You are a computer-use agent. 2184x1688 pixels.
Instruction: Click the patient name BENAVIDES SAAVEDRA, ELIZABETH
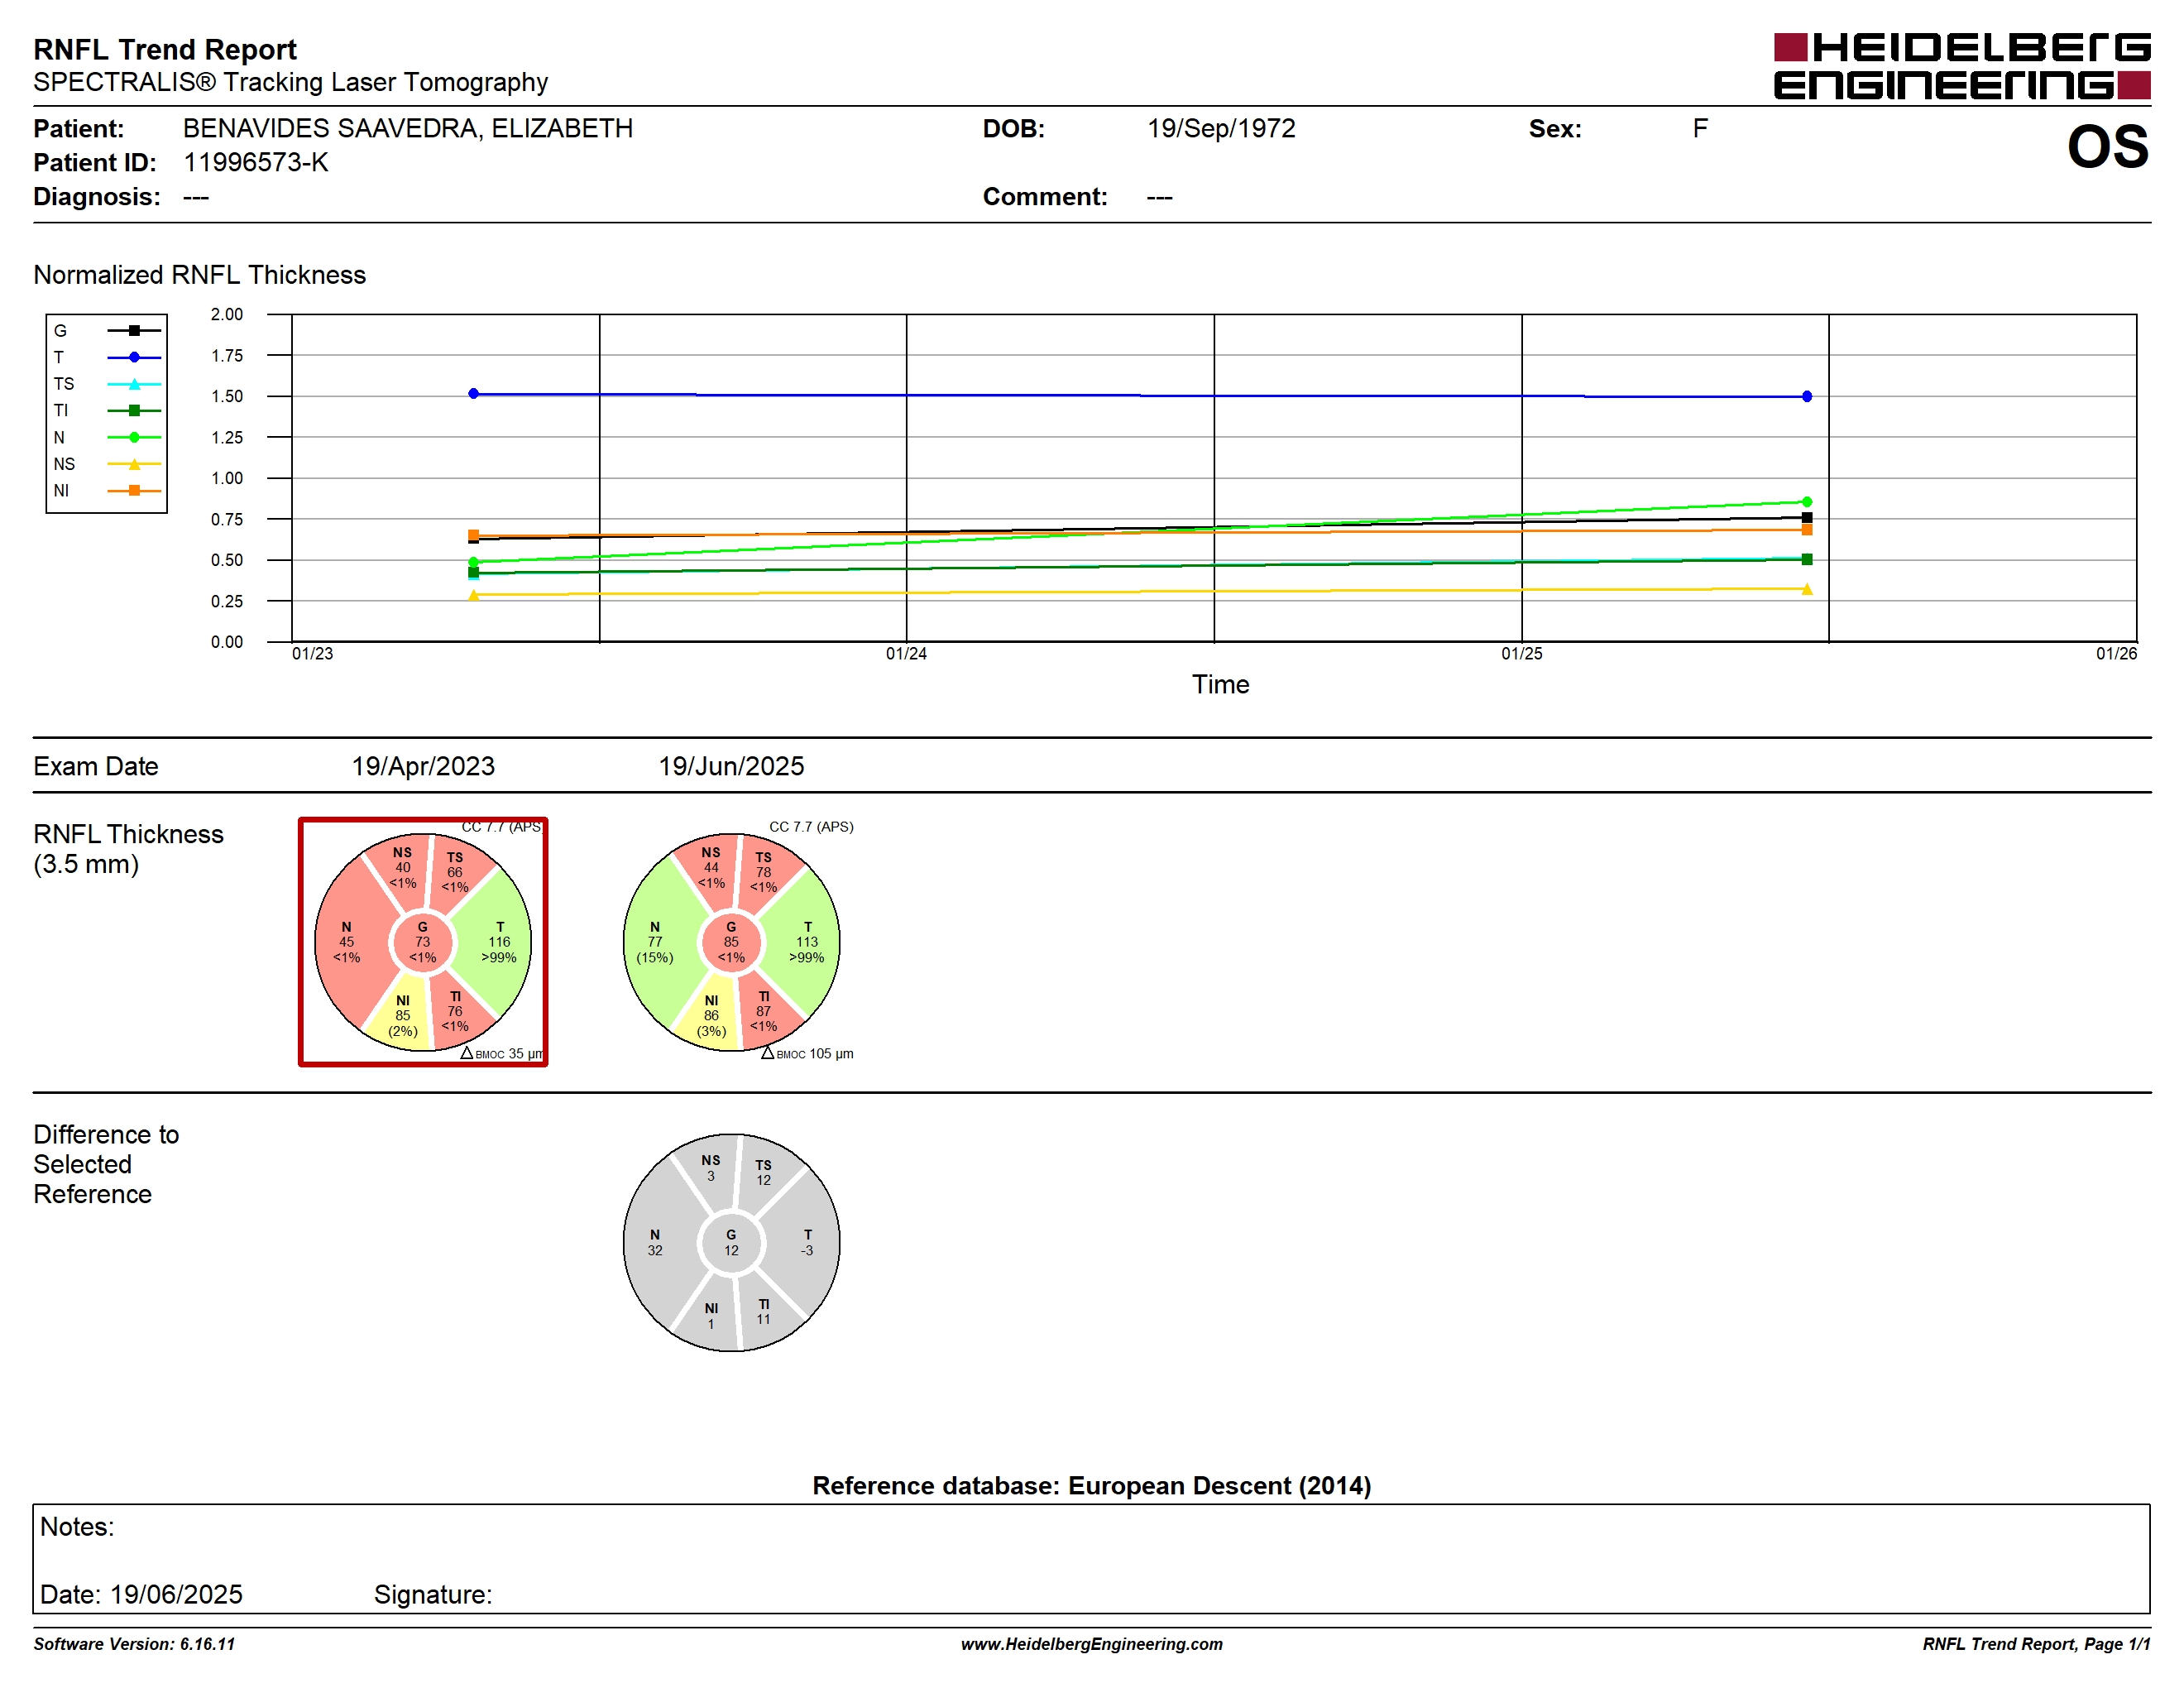[408, 128]
